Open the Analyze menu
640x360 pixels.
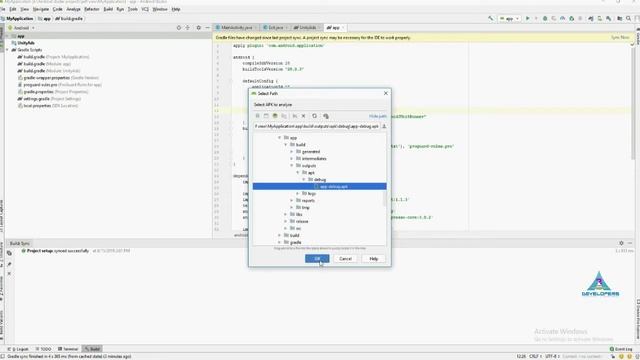pyautogui.click(x=73, y=9)
